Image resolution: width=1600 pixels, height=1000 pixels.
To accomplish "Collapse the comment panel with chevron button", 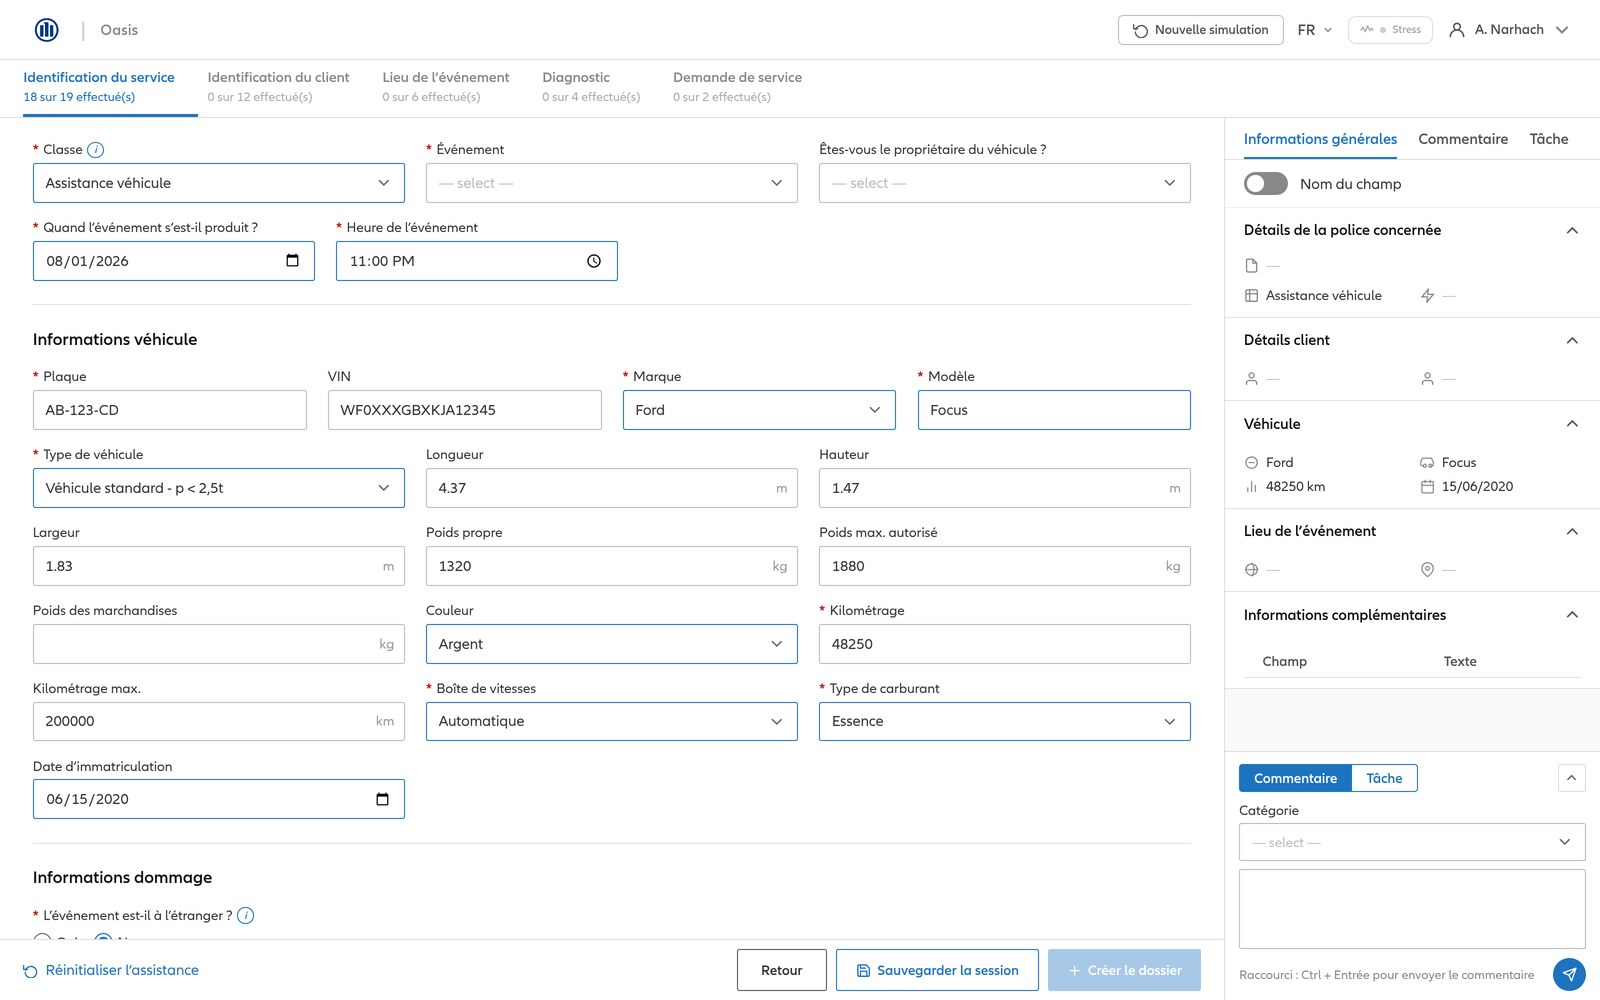I will tap(1572, 778).
